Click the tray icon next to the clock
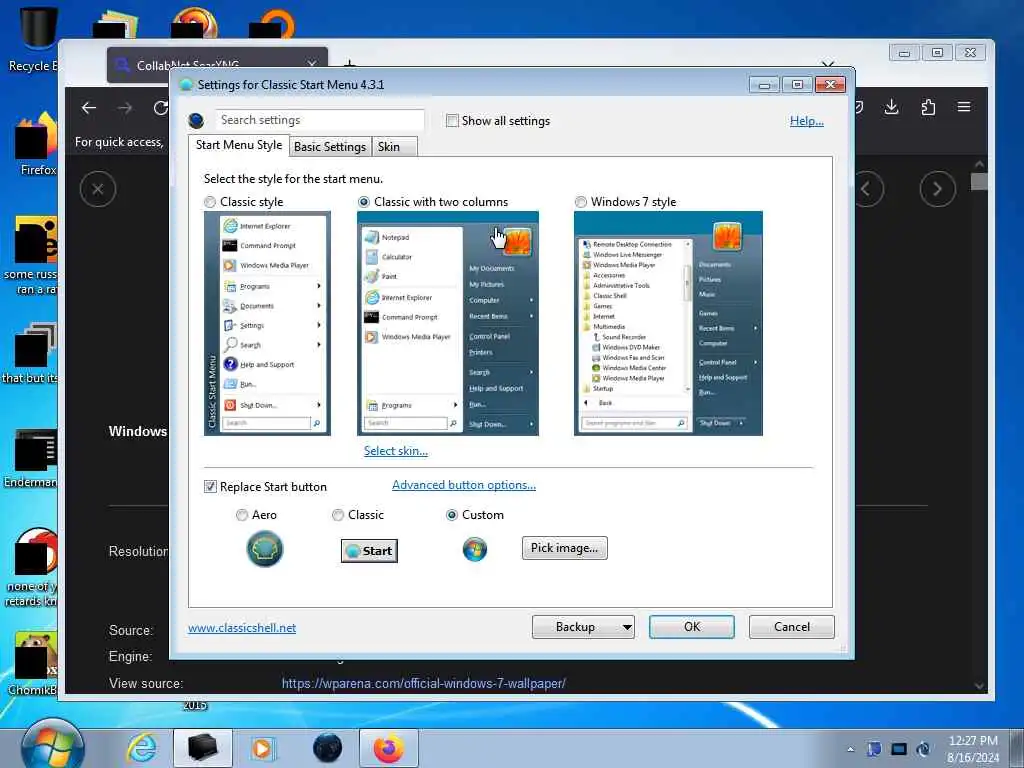This screenshot has height=768, width=1024. (923, 749)
